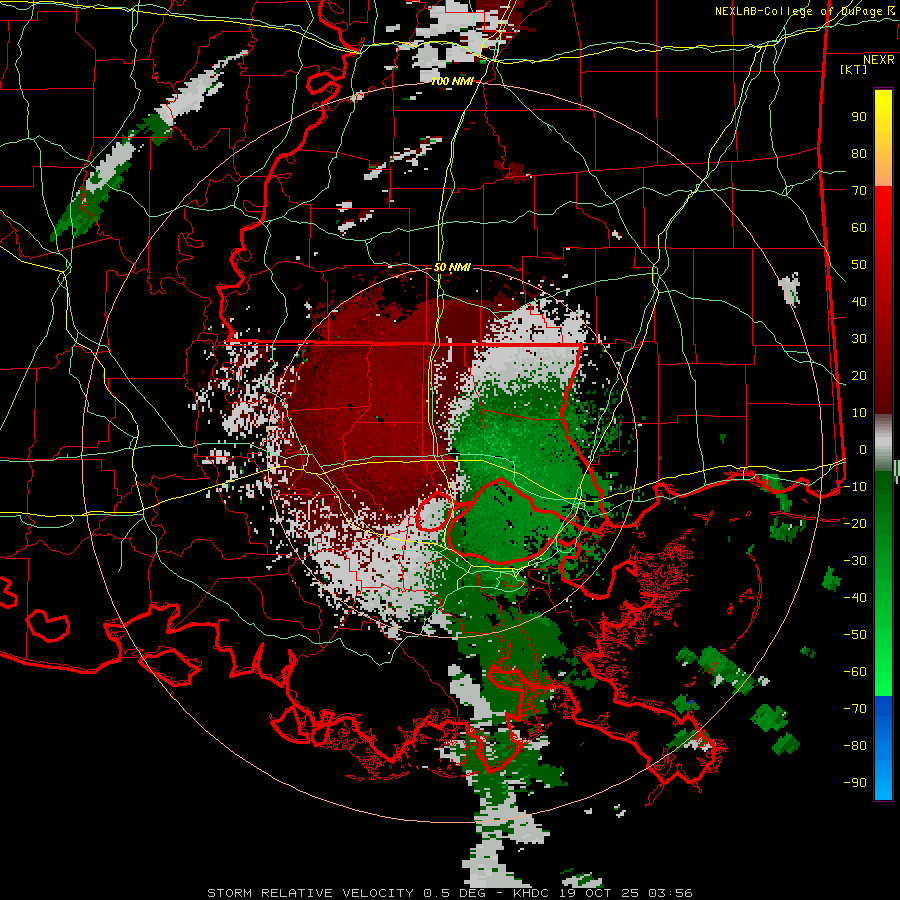Click the 60 value on the velocity scale
This screenshot has width=900, height=900.
tap(859, 227)
